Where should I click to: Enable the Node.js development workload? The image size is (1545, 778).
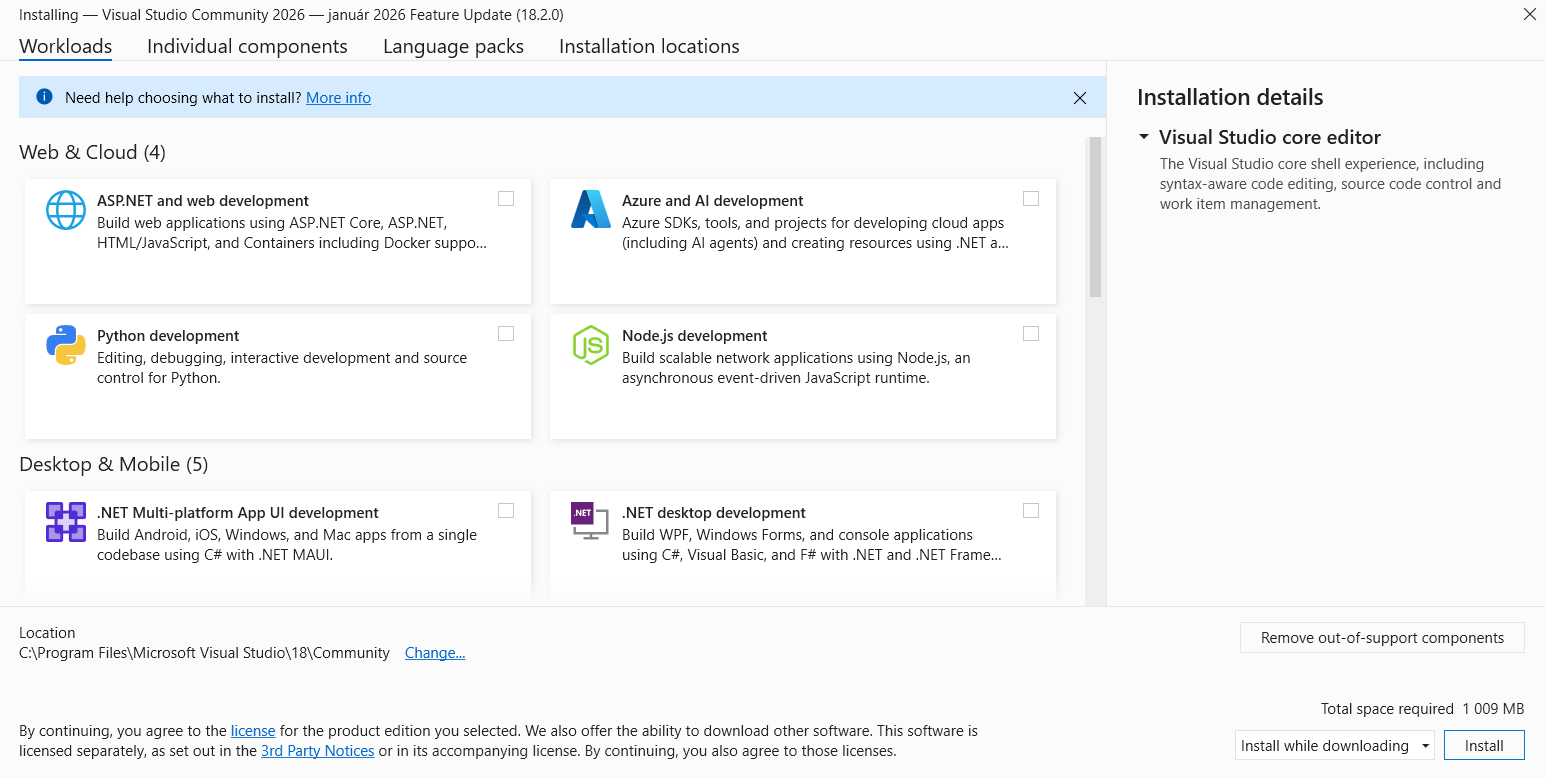(x=1031, y=333)
